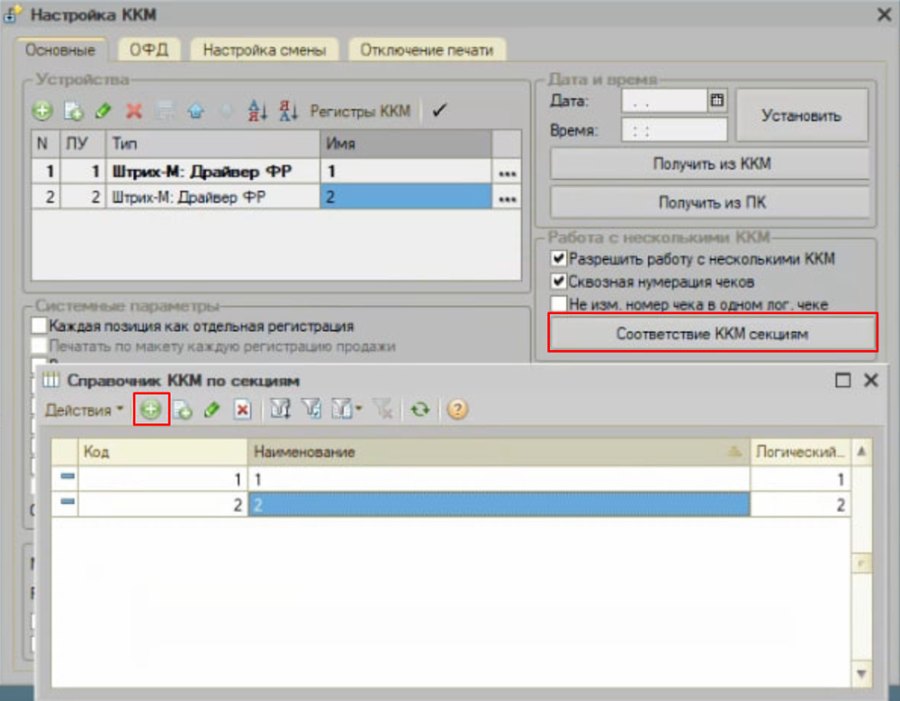Sort devices ascending in Устройства toolbar
Viewport: 900px width, 701px height.
pyautogui.click(x=257, y=110)
